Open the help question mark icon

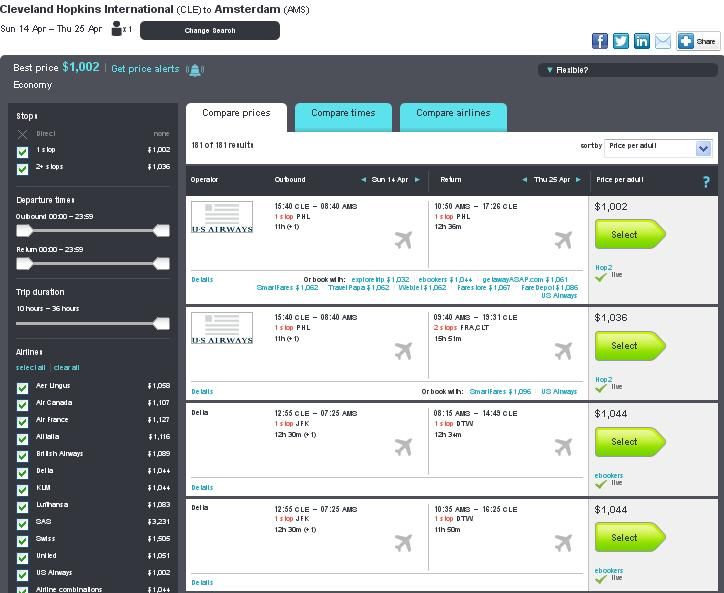click(706, 181)
